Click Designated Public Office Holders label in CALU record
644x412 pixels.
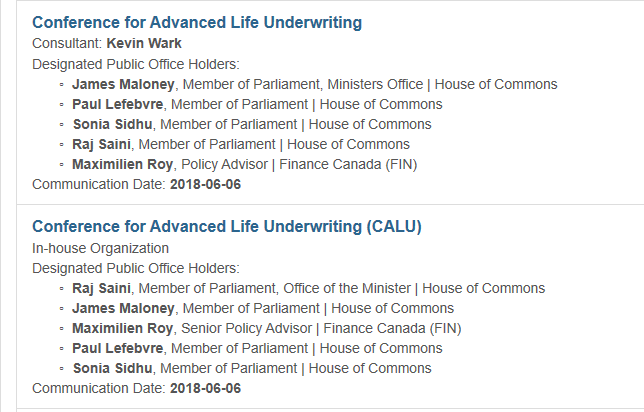[136, 269]
